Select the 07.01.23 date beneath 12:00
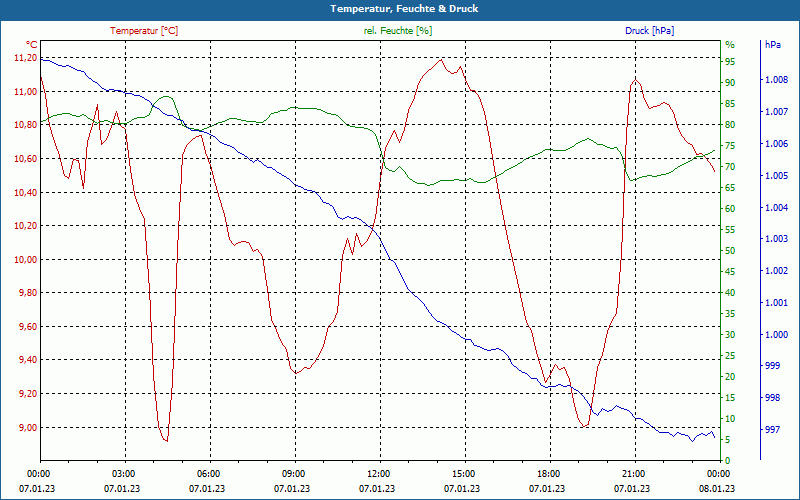 (x=377, y=489)
